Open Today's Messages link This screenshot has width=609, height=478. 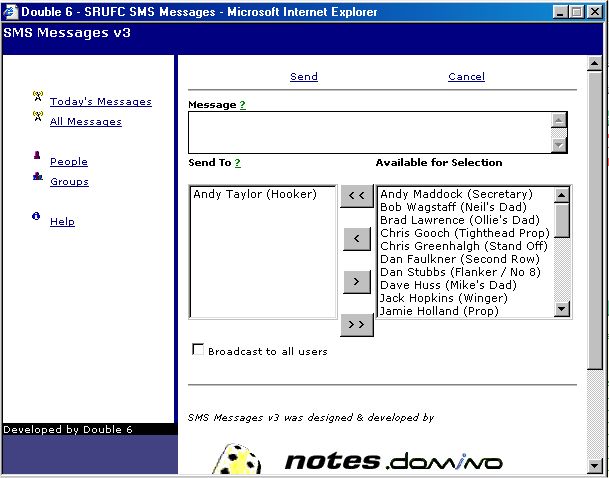click(101, 102)
